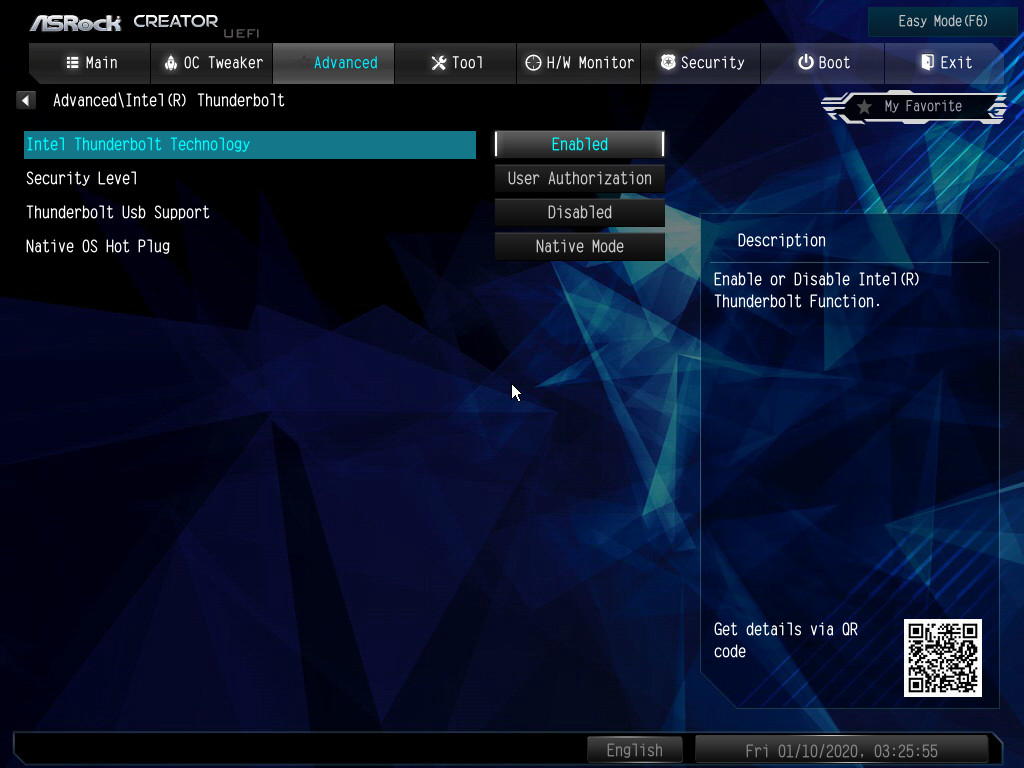Viewport: 1024px width, 768px height.
Task: Click the OC Tweaker rocket icon
Action: coord(170,63)
